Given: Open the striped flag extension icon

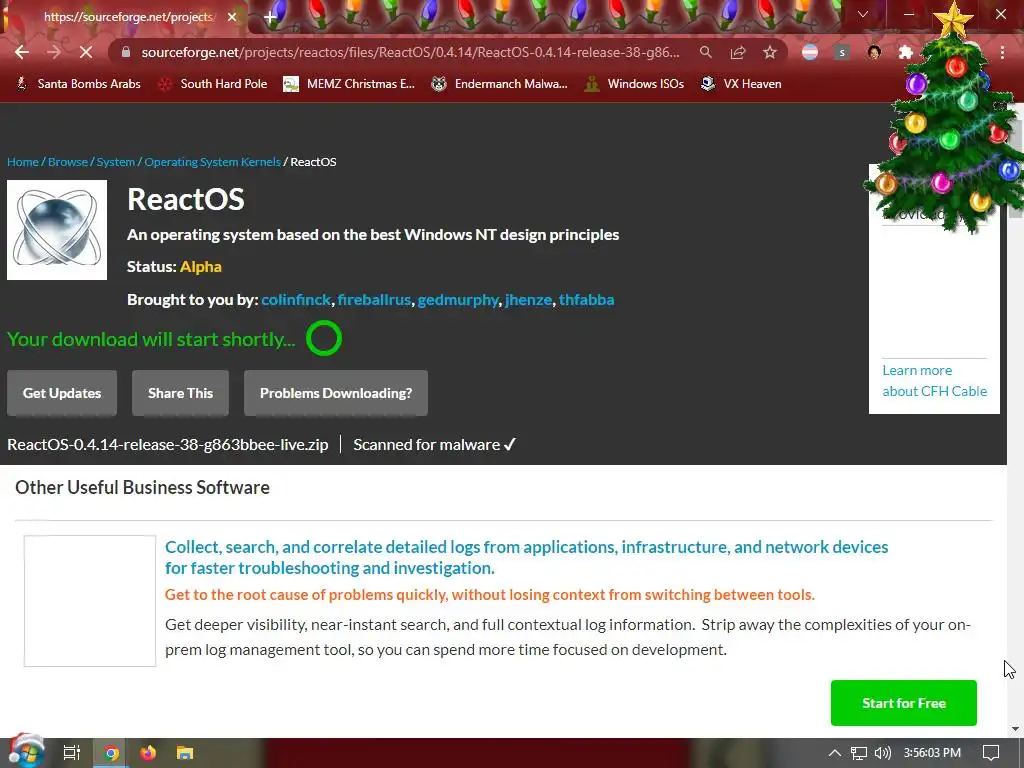Looking at the screenshot, I should point(810,52).
